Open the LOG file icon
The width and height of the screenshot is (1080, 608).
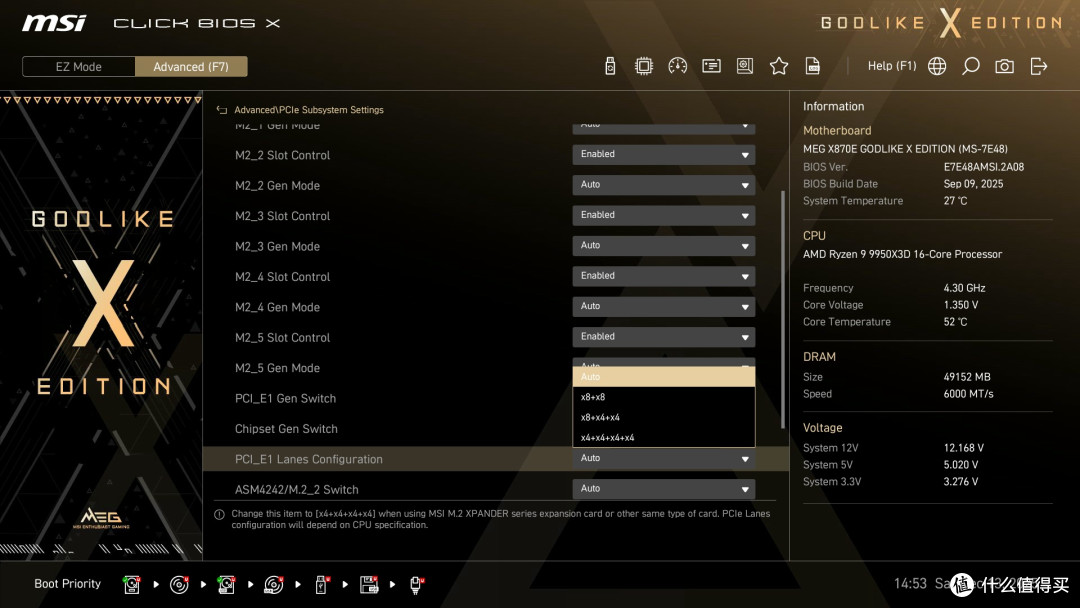[813, 66]
